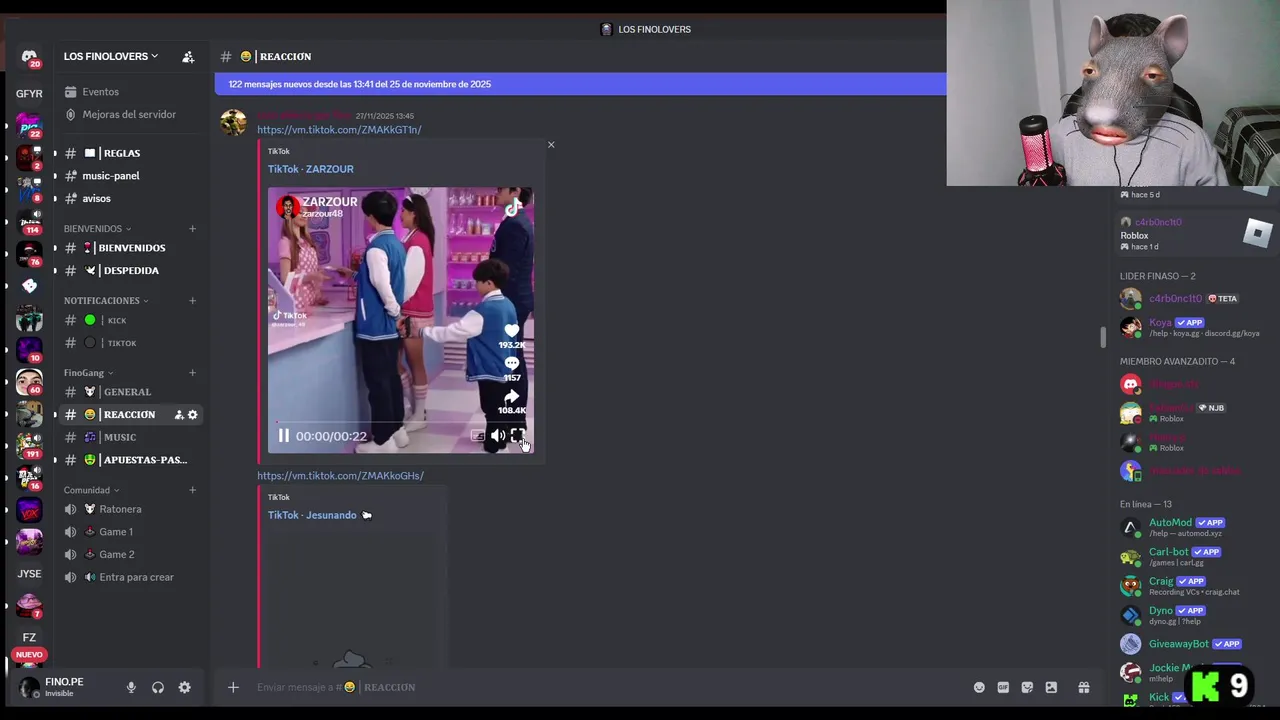
Task: Open Craig bot member entry
Action: coord(1190,586)
